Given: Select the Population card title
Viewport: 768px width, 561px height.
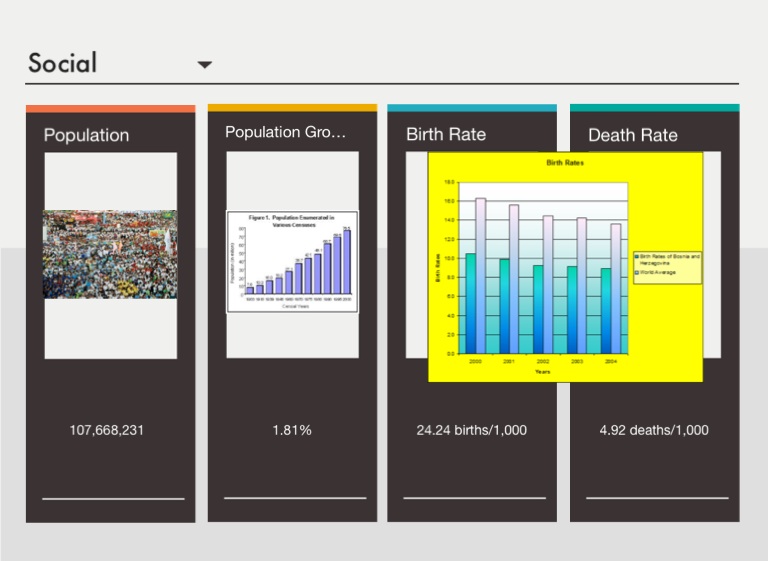Looking at the screenshot, I should tap(86, 135).
